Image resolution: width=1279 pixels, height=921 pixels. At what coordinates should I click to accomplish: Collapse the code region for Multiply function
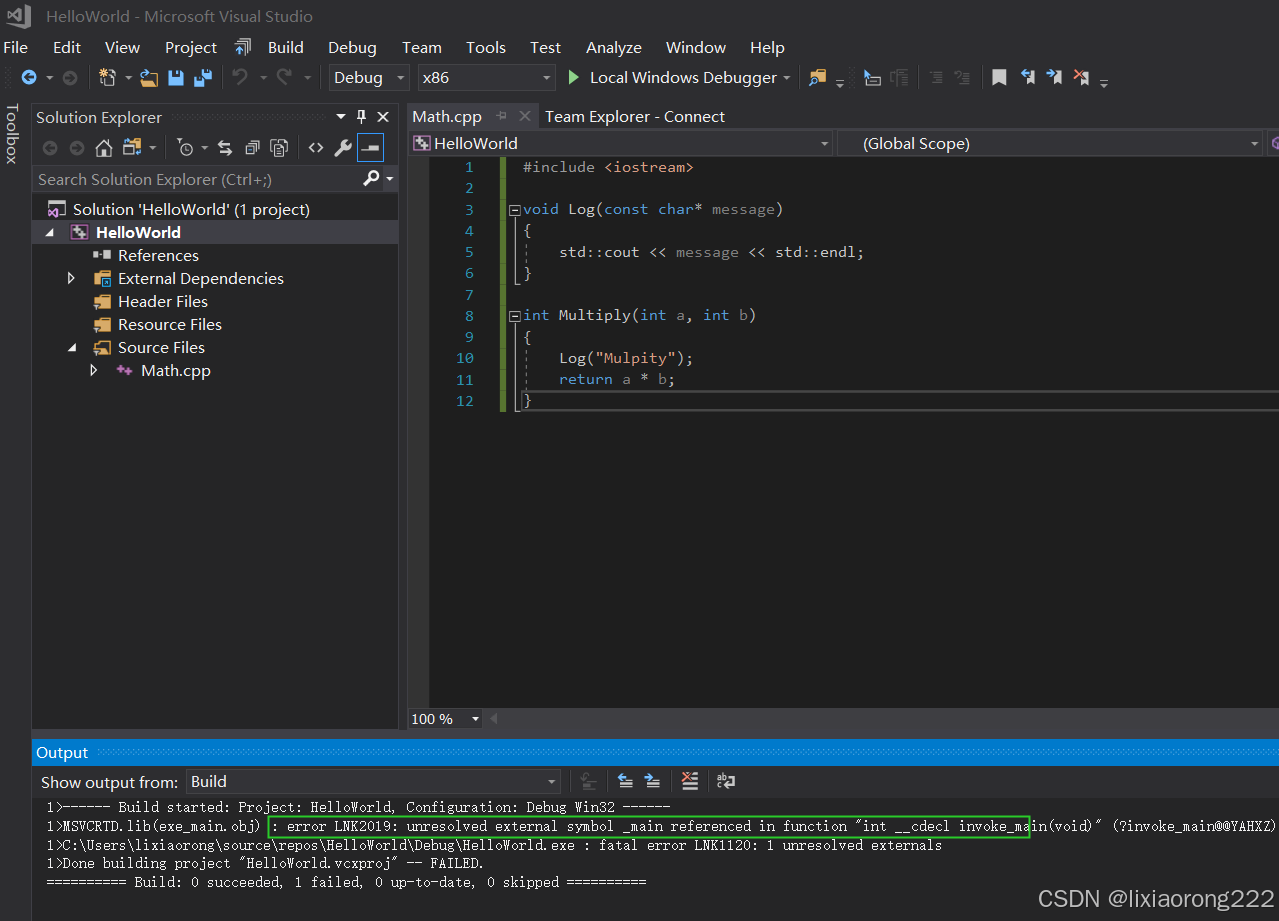(x=513, y=315)
